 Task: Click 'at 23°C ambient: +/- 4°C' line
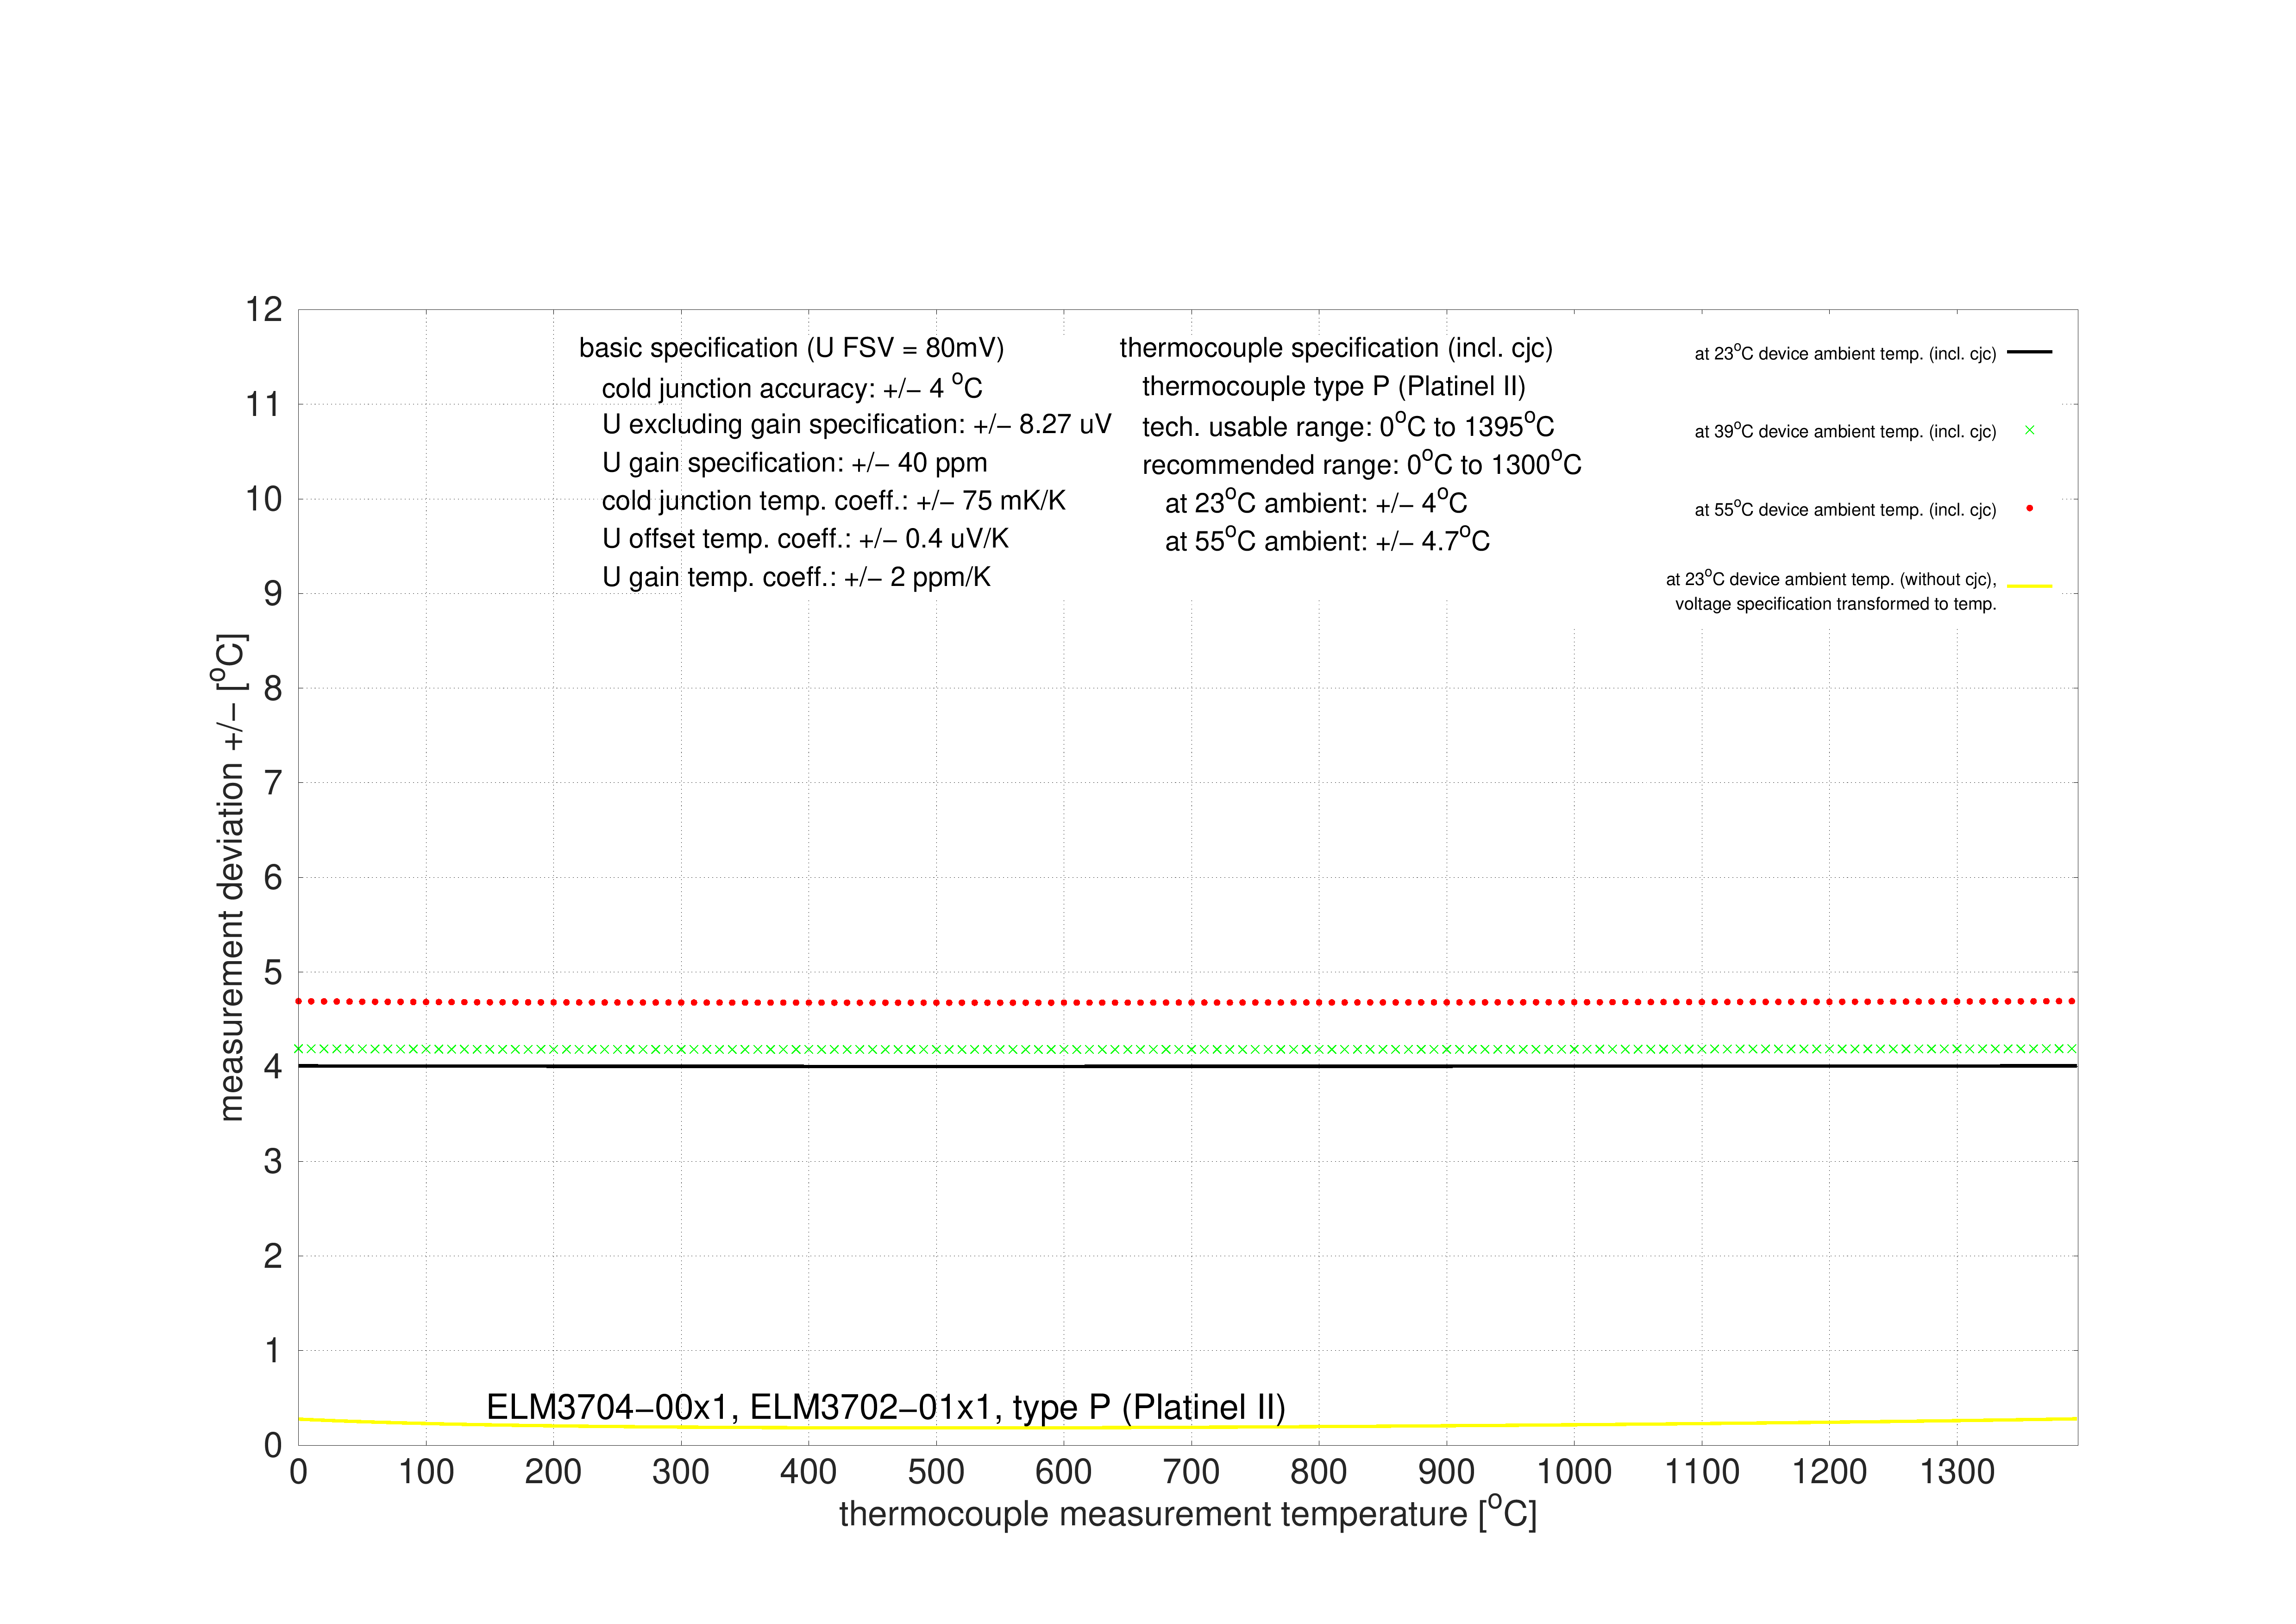[1316, 501]
